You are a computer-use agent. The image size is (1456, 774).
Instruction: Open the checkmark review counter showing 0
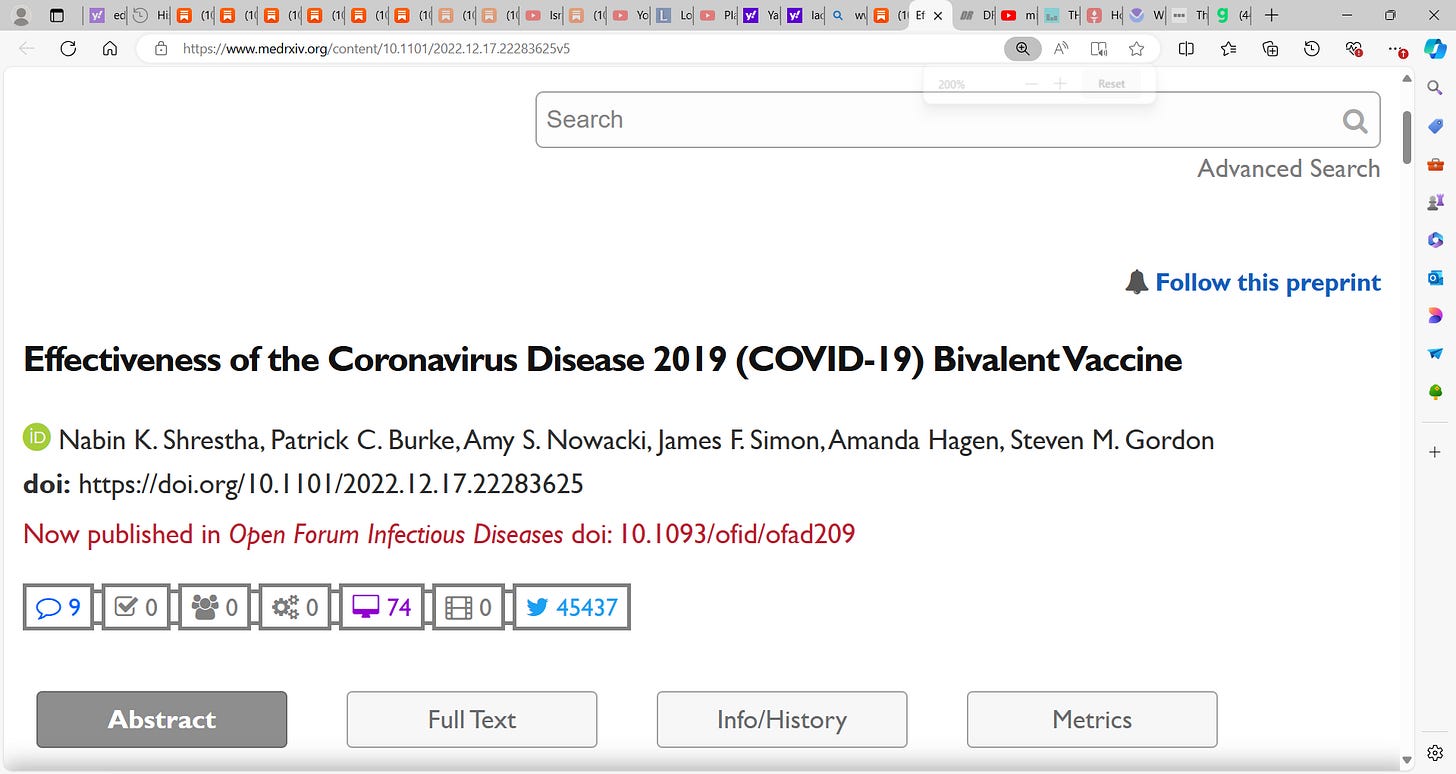pyautogui.click(x=136, y=607)
